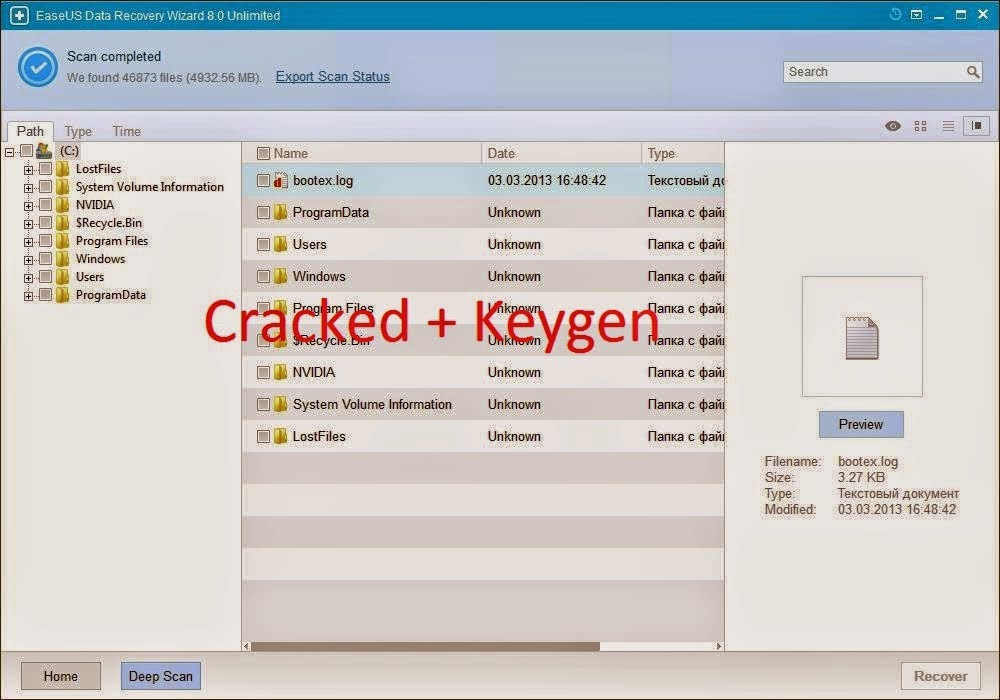Click the Windows folder icon in file list
The image size is (1000, 700).
coord(281,276)
